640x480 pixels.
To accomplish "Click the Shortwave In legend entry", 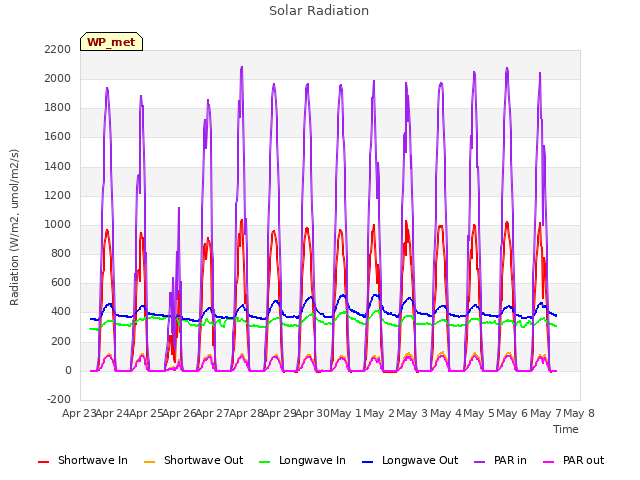I will click(83, 460).
